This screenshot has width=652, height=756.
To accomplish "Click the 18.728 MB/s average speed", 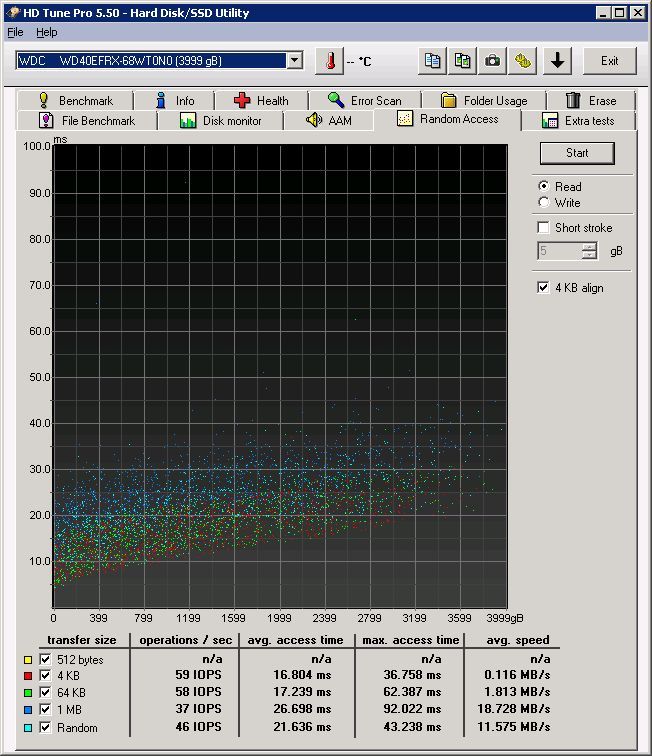I will coord(514,709).
